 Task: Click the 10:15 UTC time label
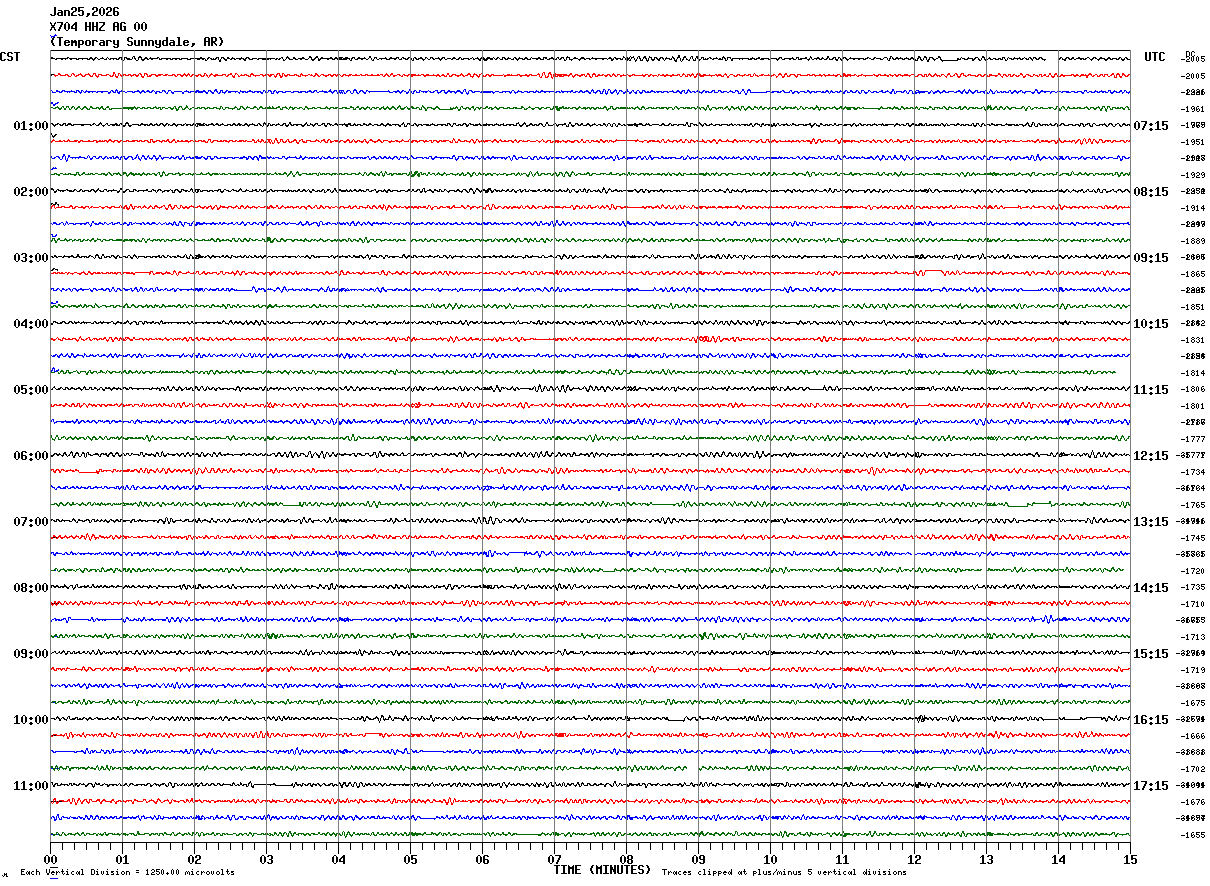(x=1150, y=324)
